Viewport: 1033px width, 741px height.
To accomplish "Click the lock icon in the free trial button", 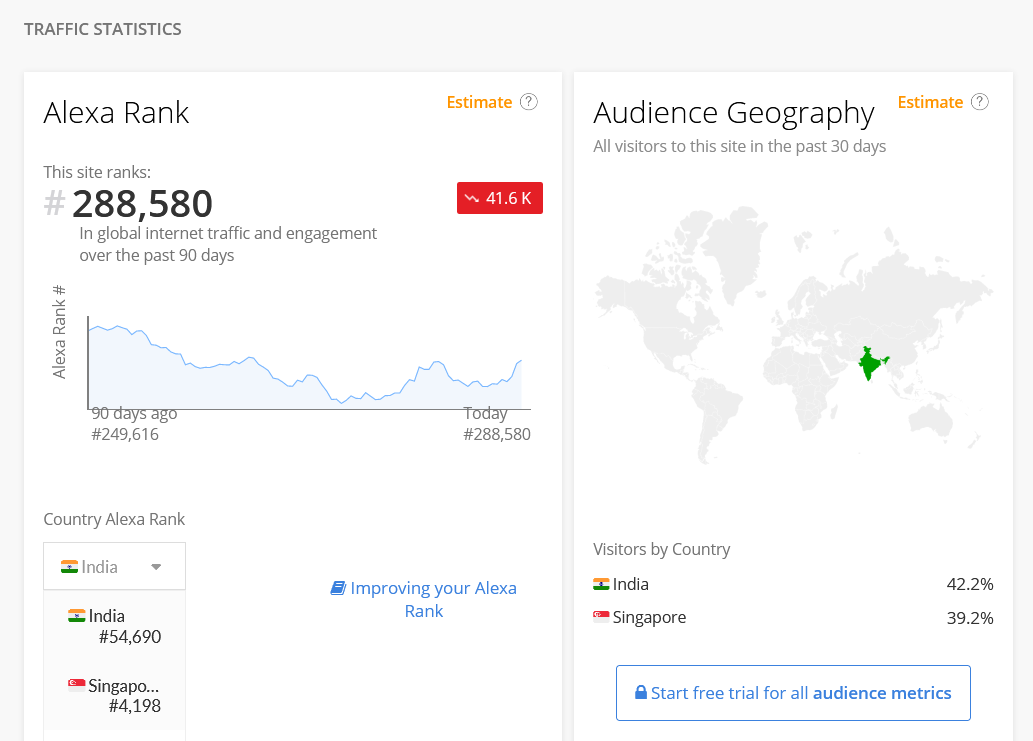I will [x=640, y=693].
